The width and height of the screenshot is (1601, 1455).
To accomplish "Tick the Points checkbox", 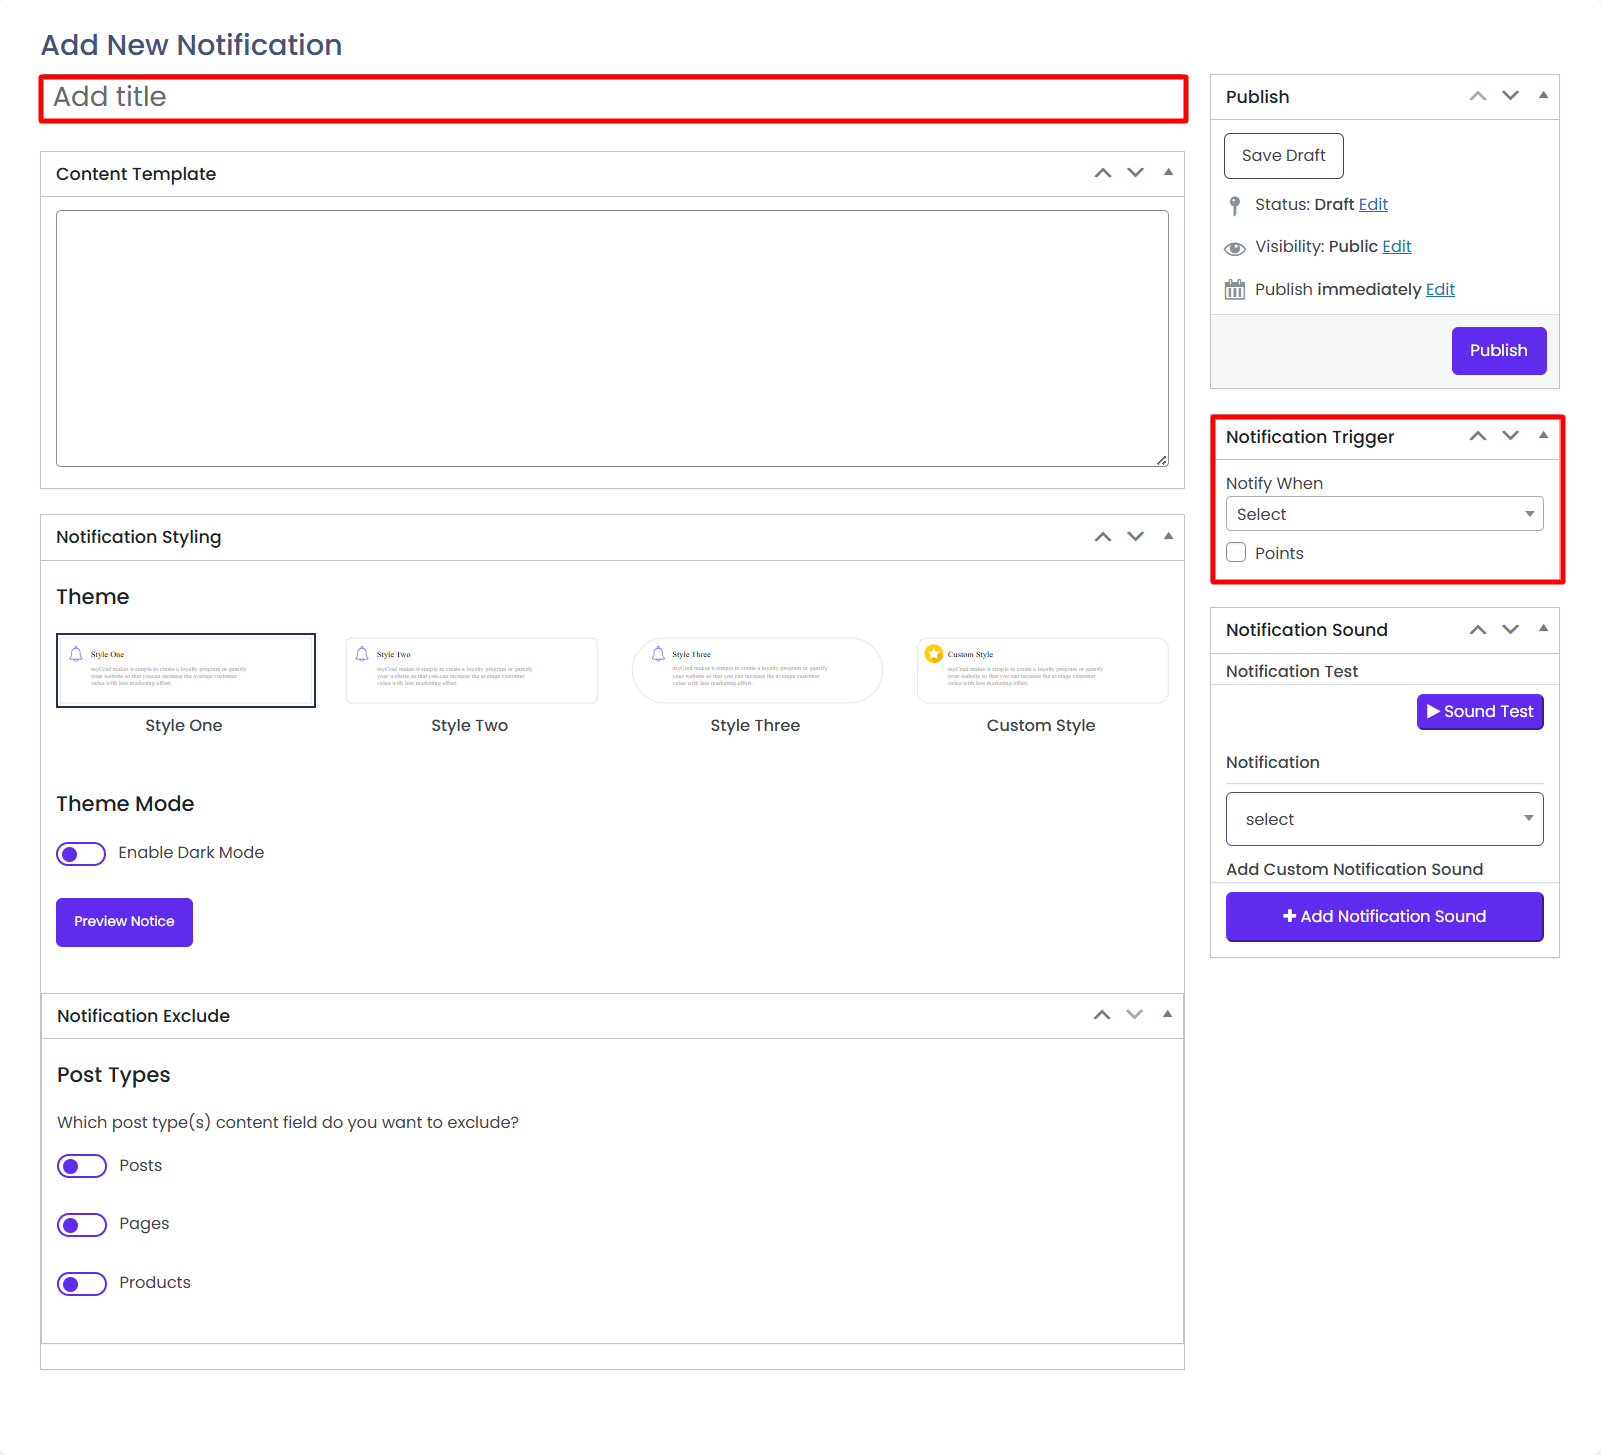I will (1236, 553).
